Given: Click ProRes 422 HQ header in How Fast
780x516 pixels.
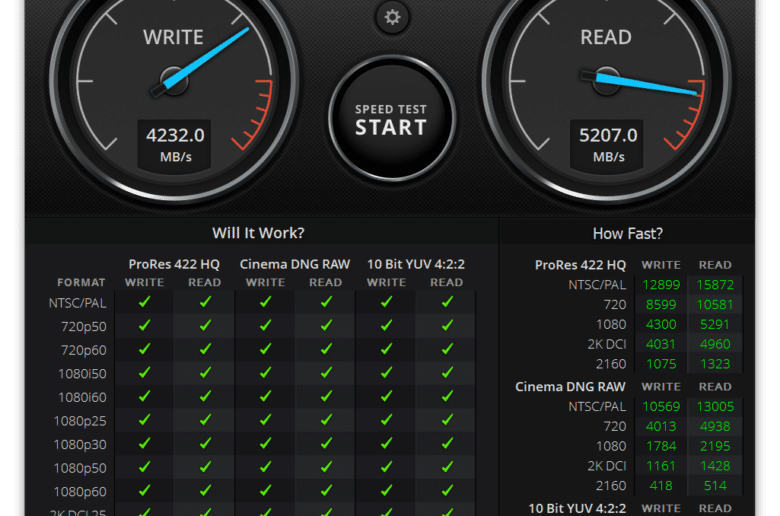Looking at the screenshot, I should [580, 265].
